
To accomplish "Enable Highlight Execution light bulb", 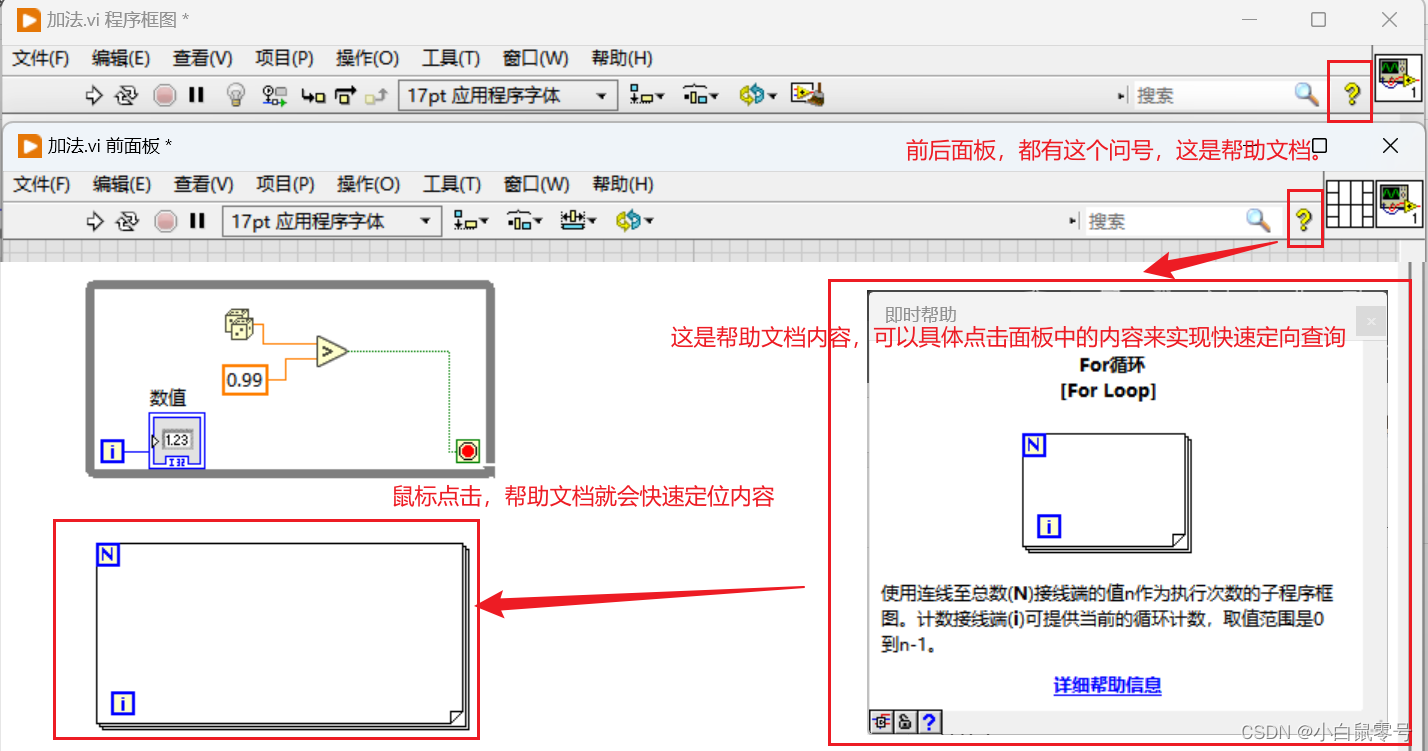I will click(x=236, y=94).
